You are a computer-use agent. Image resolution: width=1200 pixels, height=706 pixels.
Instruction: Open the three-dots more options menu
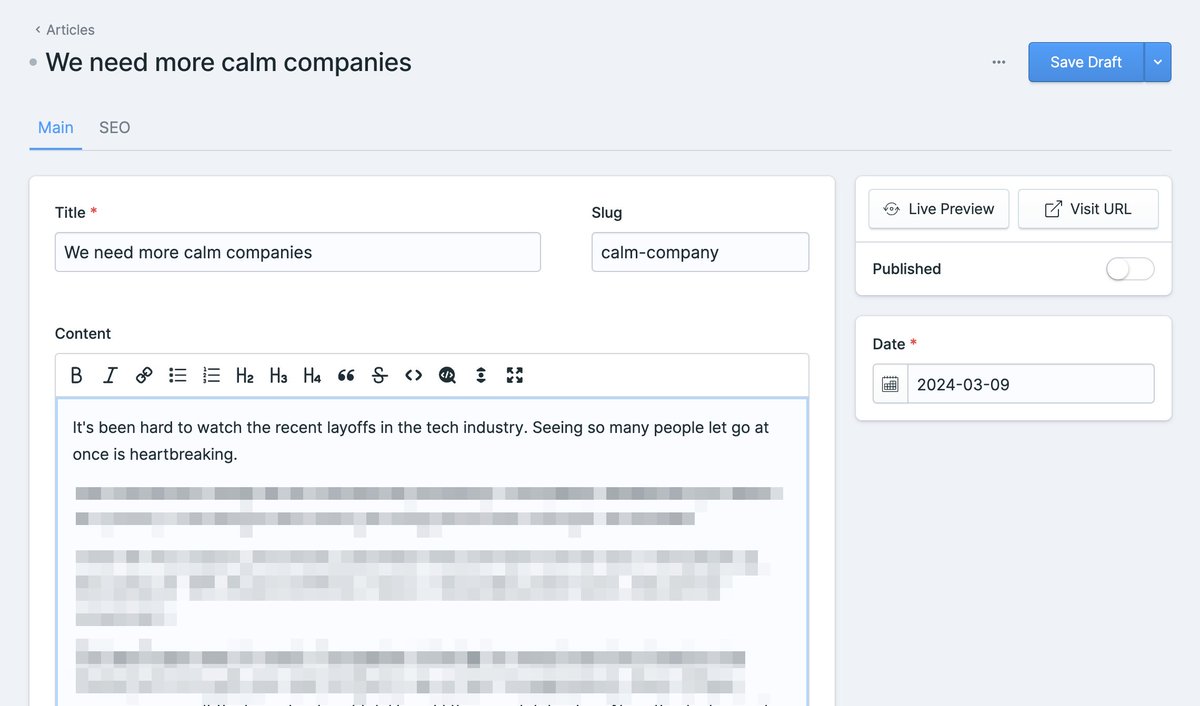pyautogui.click(x=999, y=62)
